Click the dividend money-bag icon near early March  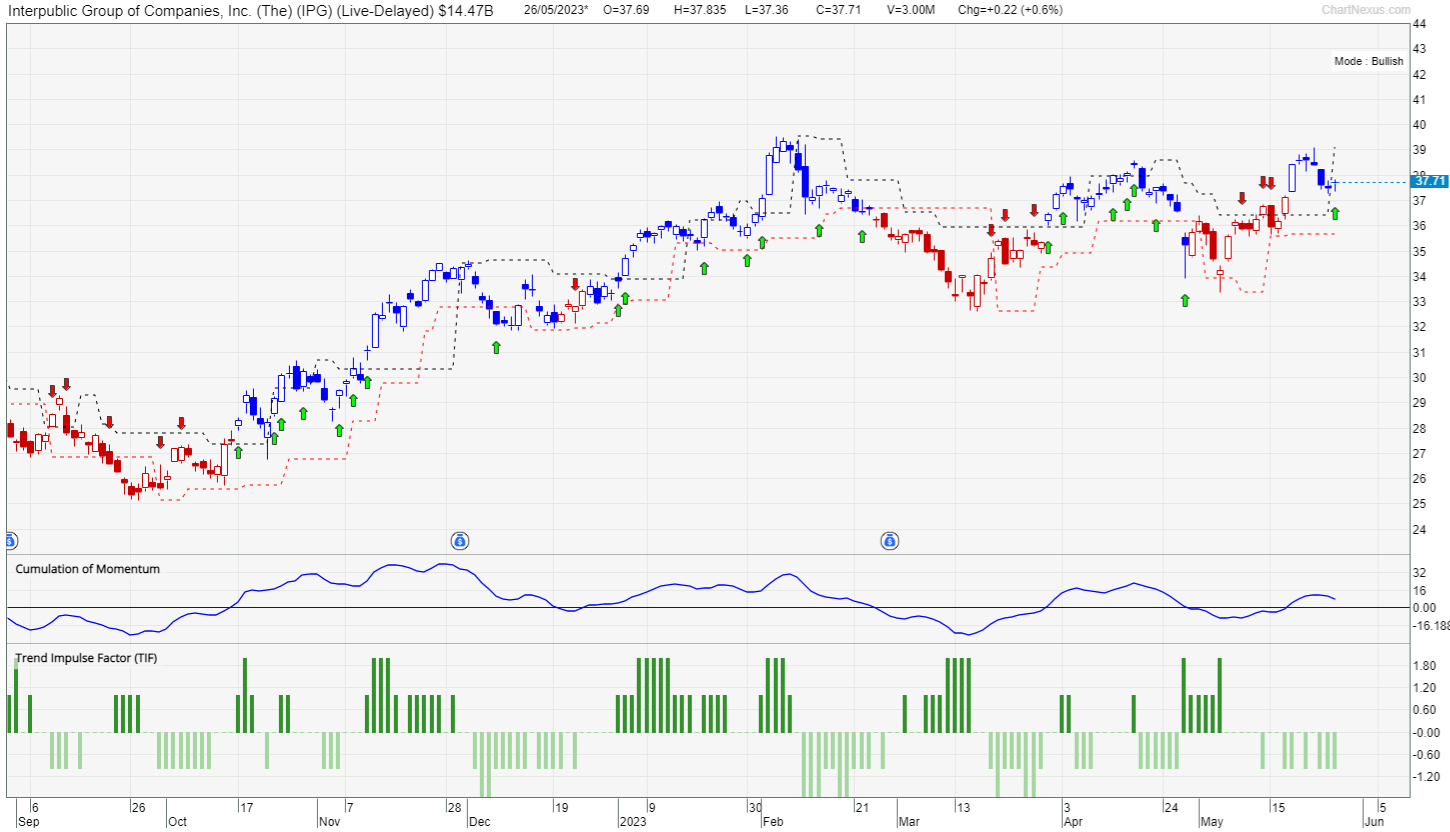coord(889,541)
